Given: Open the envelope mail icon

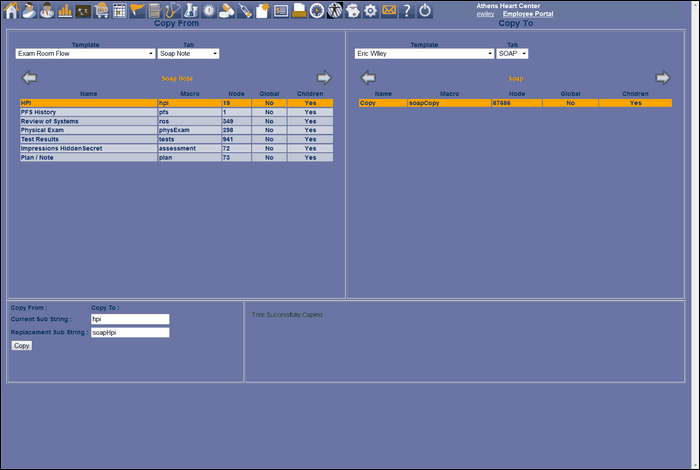Looking at the screenshot, I should (x=389, y=10).
